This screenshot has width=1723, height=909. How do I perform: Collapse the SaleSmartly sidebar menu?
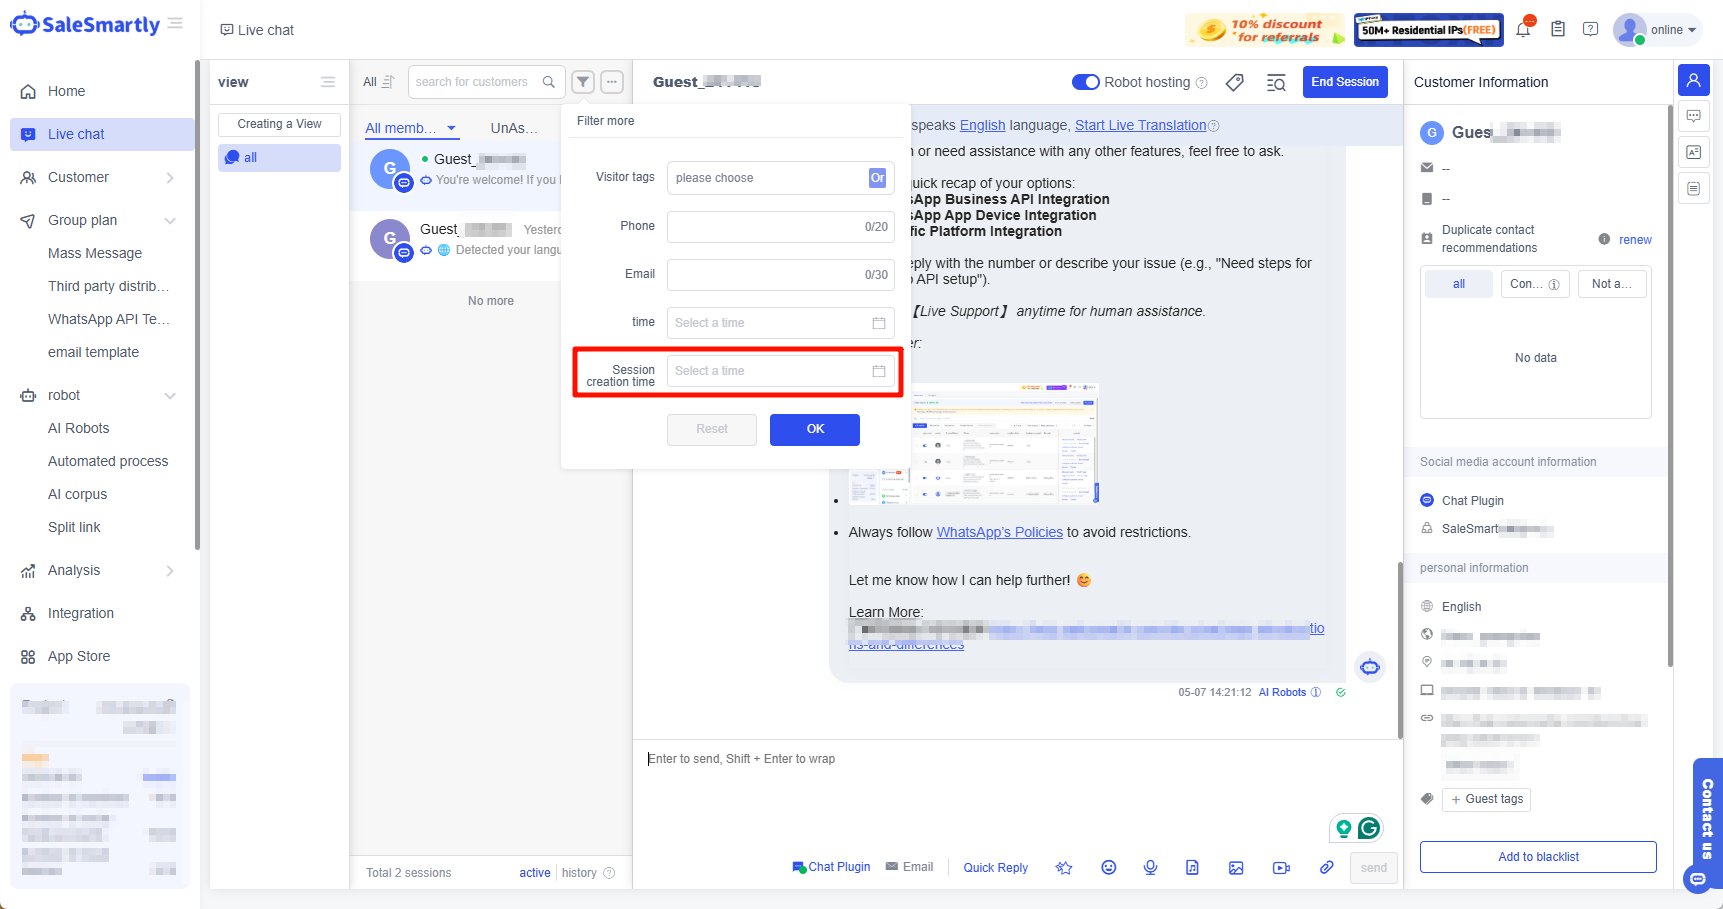coord(176,24)
